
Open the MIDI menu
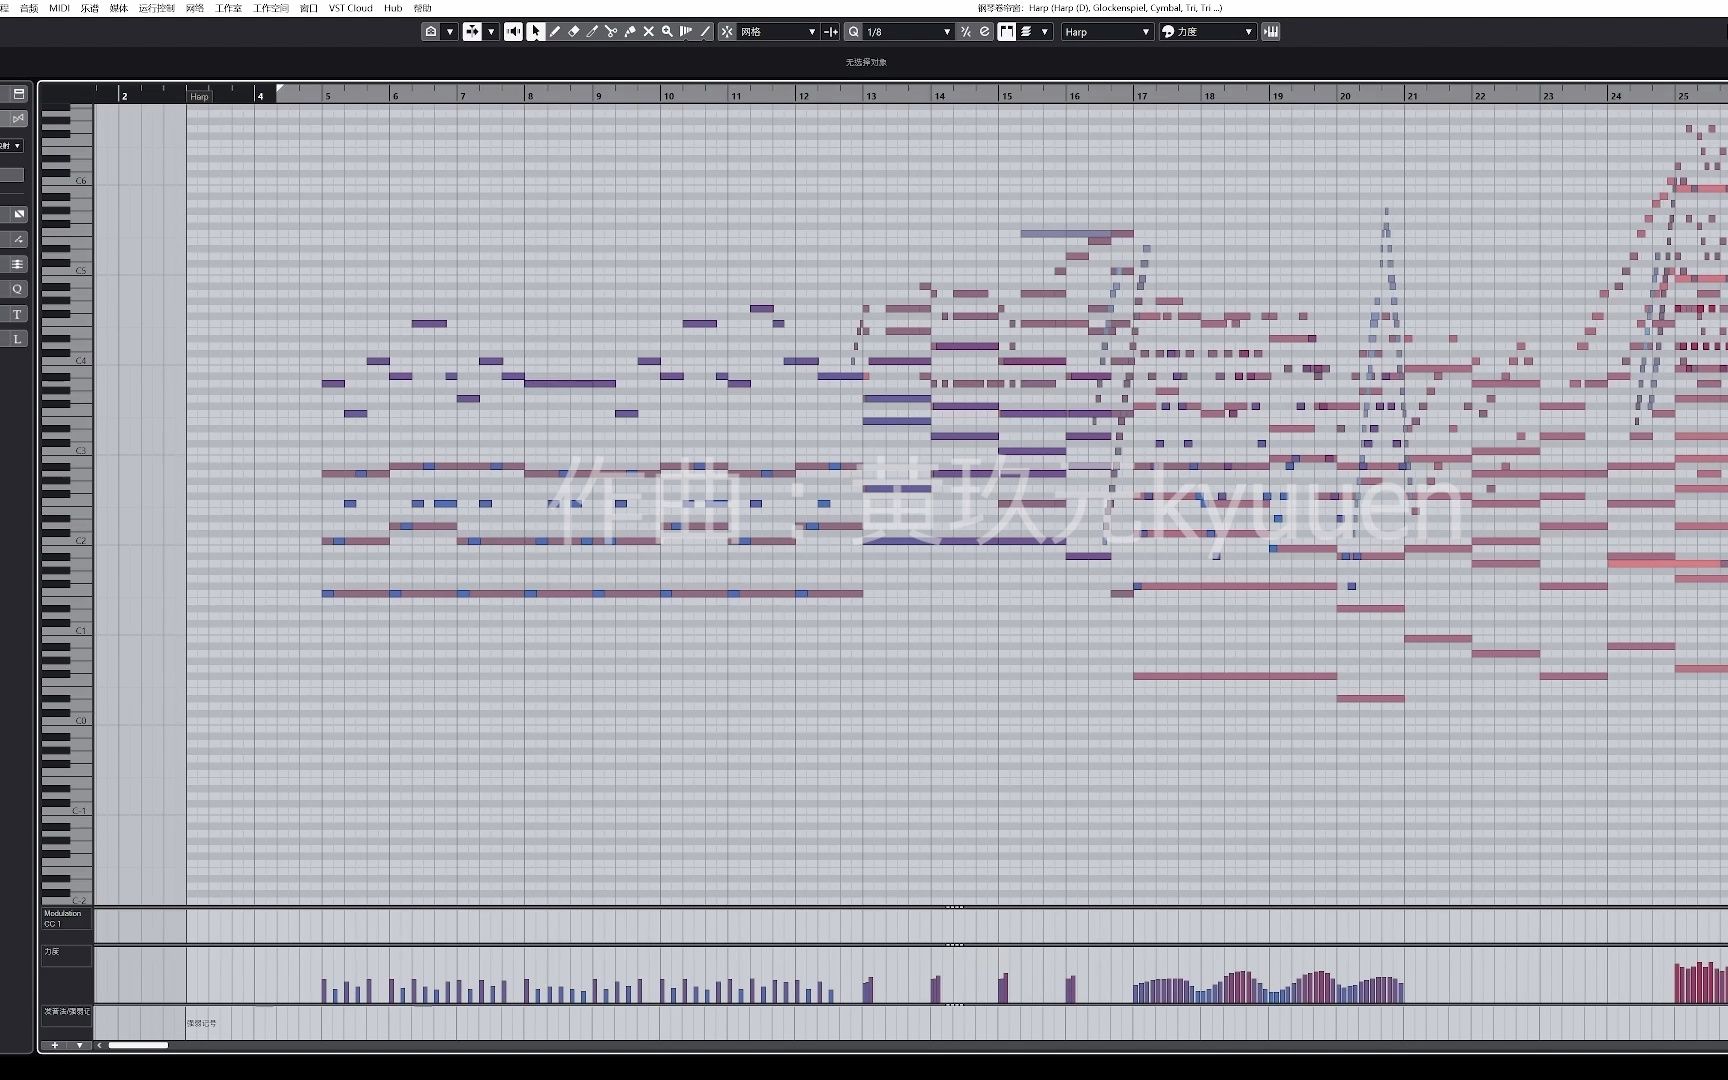[59, 8]
